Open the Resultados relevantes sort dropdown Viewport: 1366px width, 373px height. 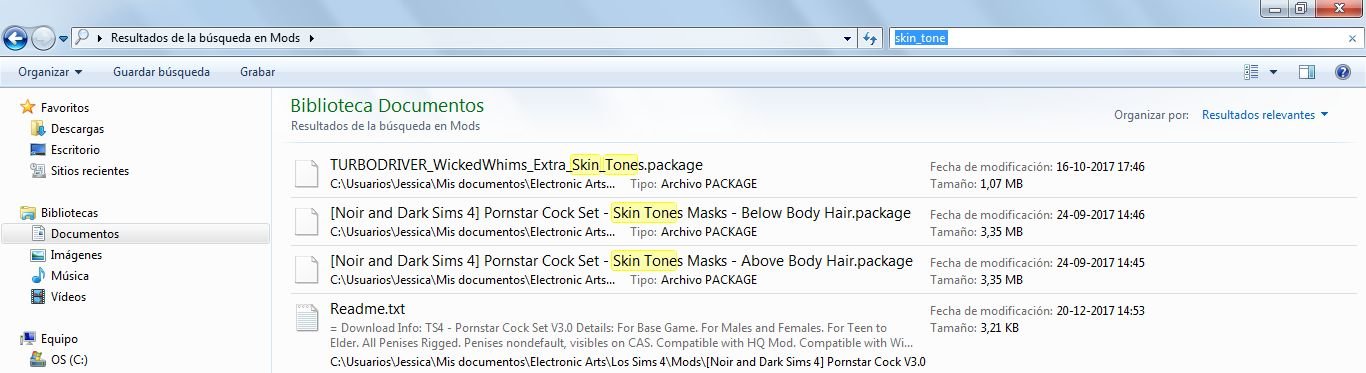(1265, 115)
